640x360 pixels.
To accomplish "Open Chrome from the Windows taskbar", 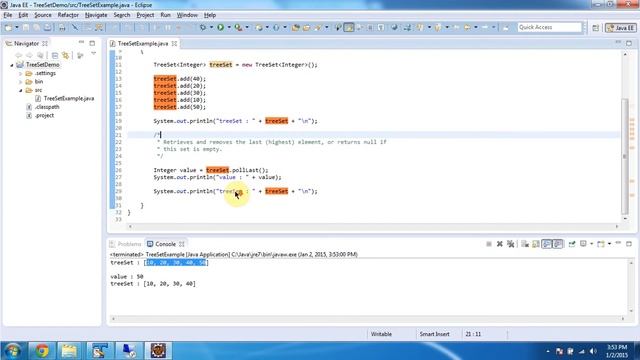I will (42, 351).
